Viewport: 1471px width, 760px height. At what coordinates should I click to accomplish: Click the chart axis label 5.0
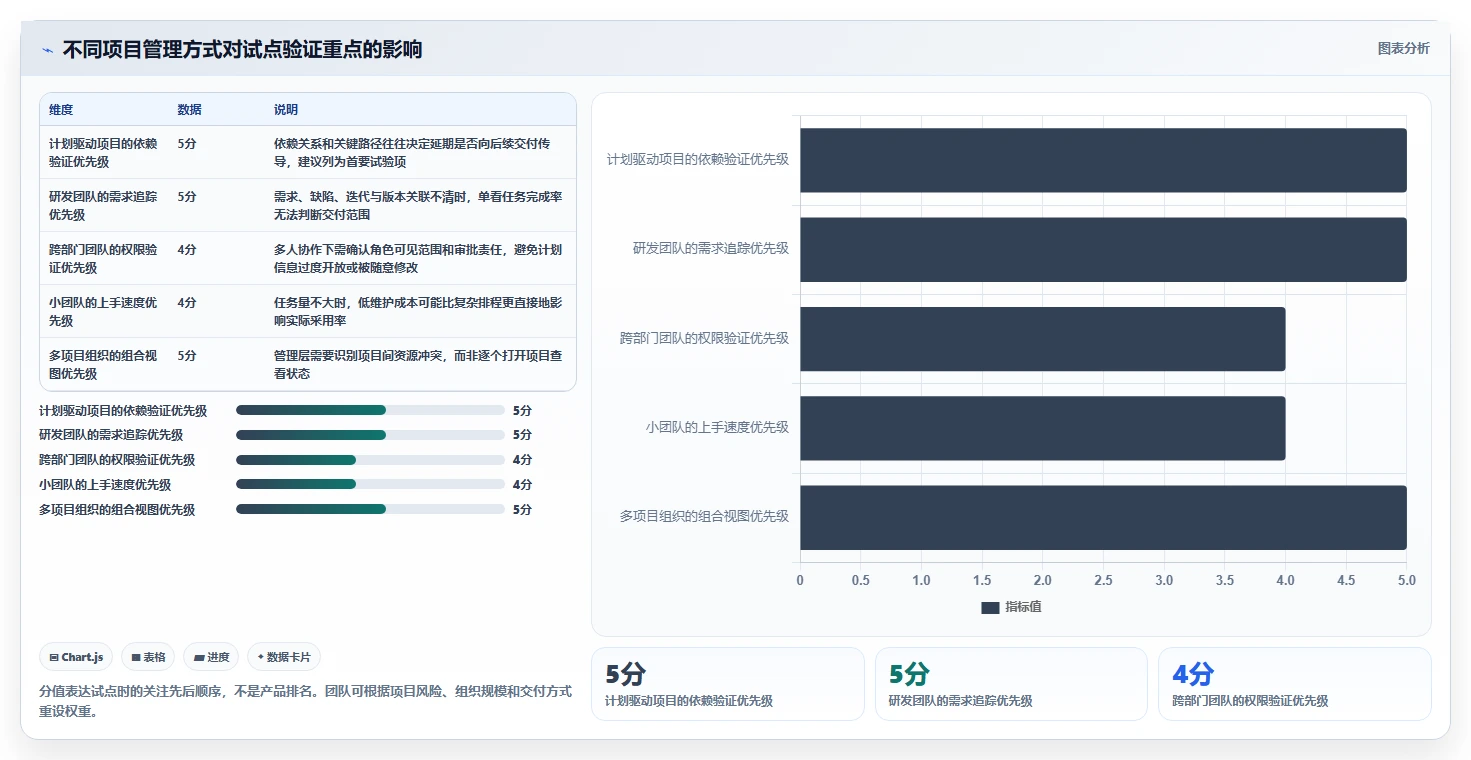point(1407,580)
